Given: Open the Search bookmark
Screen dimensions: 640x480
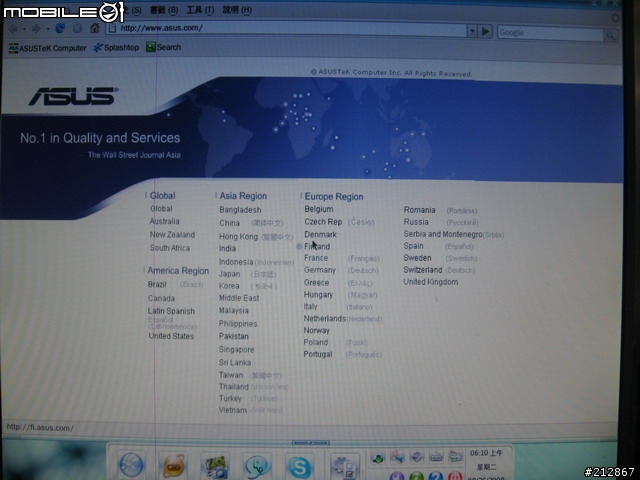Looking at the screenshot, I should click(x=163, y=47).
